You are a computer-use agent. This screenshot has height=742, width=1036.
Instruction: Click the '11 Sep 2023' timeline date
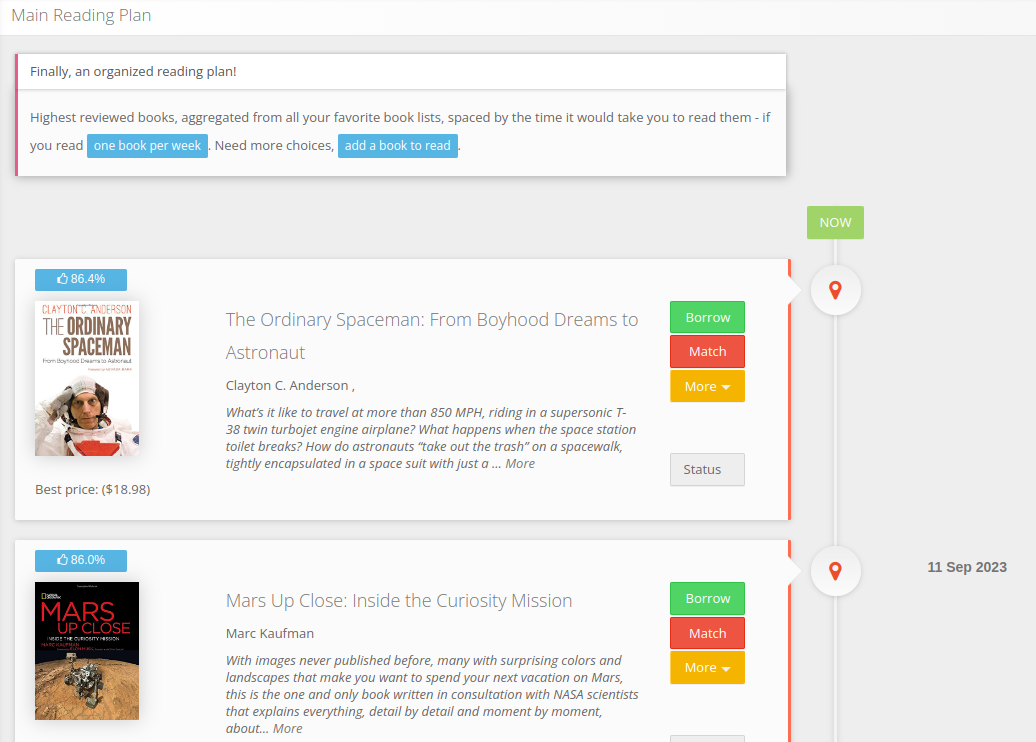pyautogui.click(x=967, y=567)
